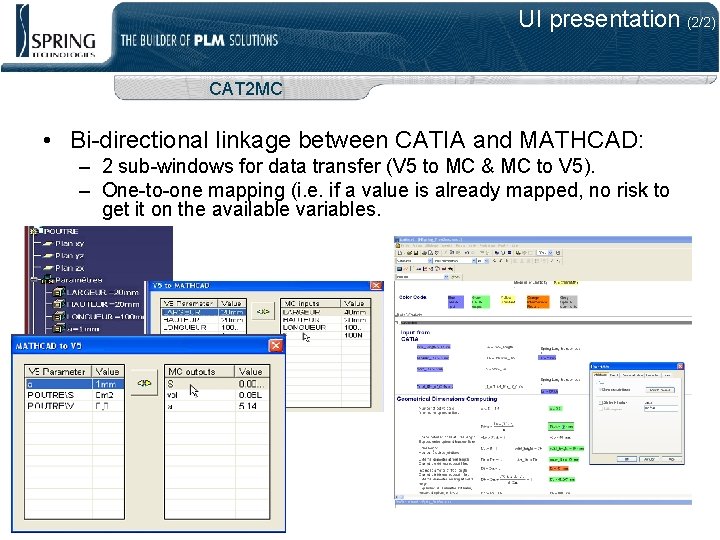Click the orange Color Code swatch
The height and width of the screenshot is (540, 720).
coord(537,302)
